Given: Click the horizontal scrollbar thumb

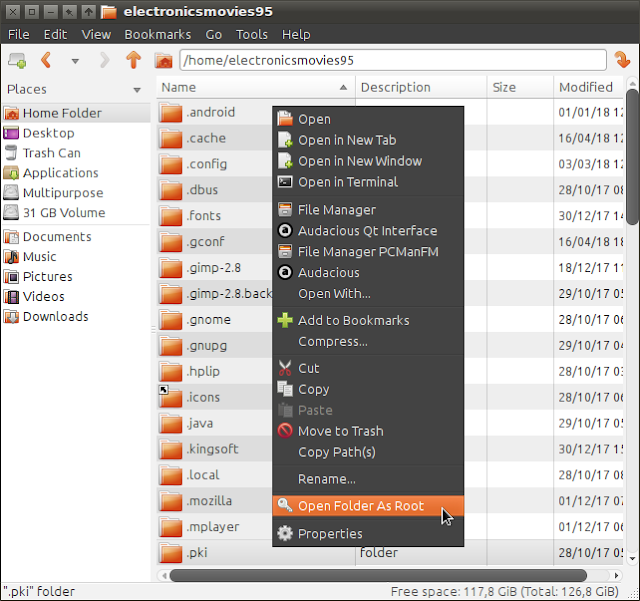Looking at the screenshot, I should pos(378,576).
